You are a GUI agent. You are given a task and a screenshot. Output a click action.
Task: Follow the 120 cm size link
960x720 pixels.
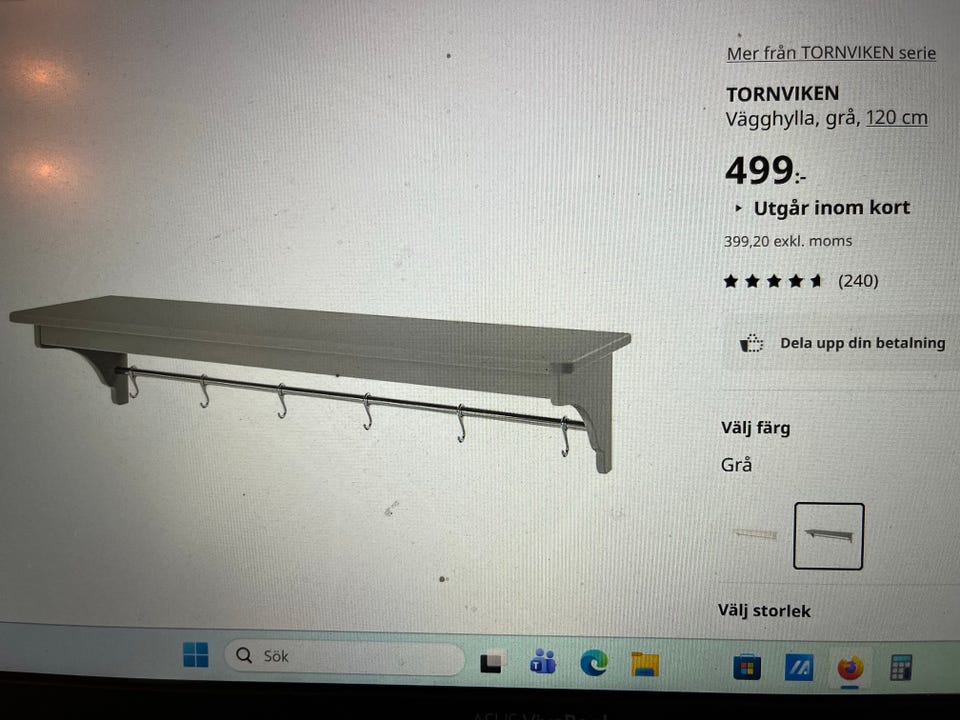coord(896,118)
